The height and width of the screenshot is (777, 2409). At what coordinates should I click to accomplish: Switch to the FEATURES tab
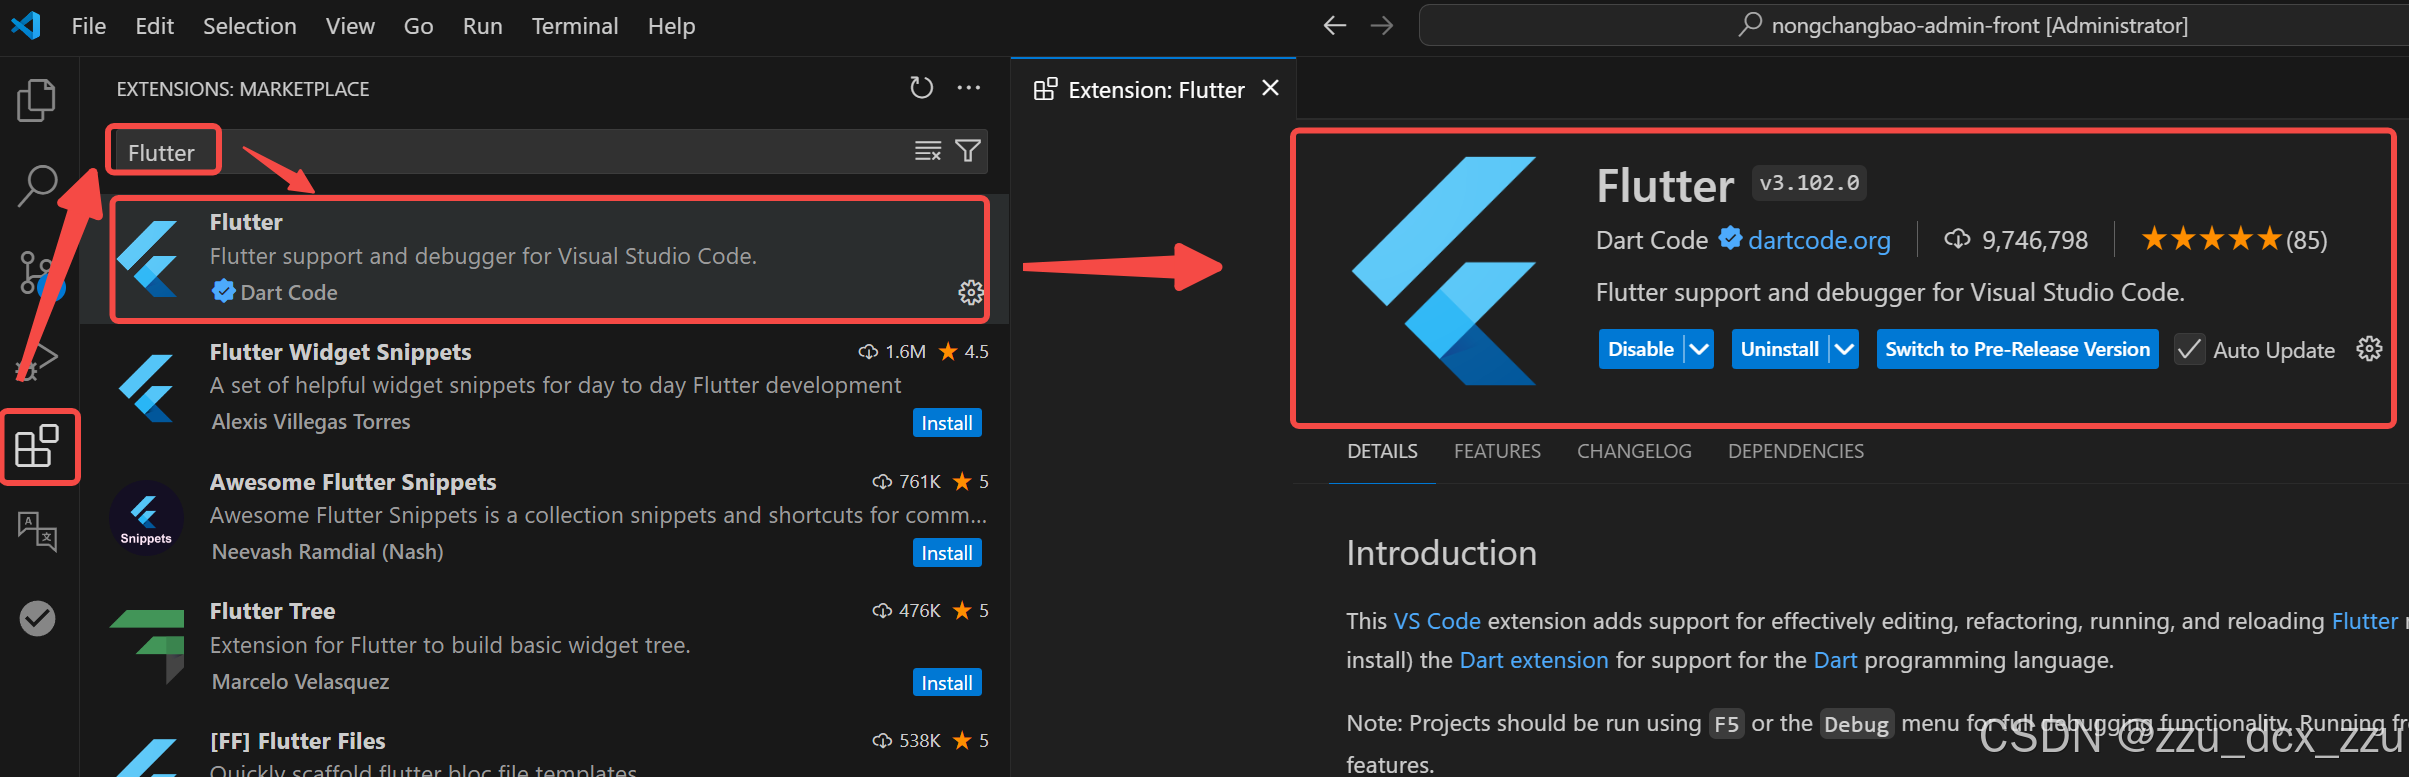tap(1497, 451)
